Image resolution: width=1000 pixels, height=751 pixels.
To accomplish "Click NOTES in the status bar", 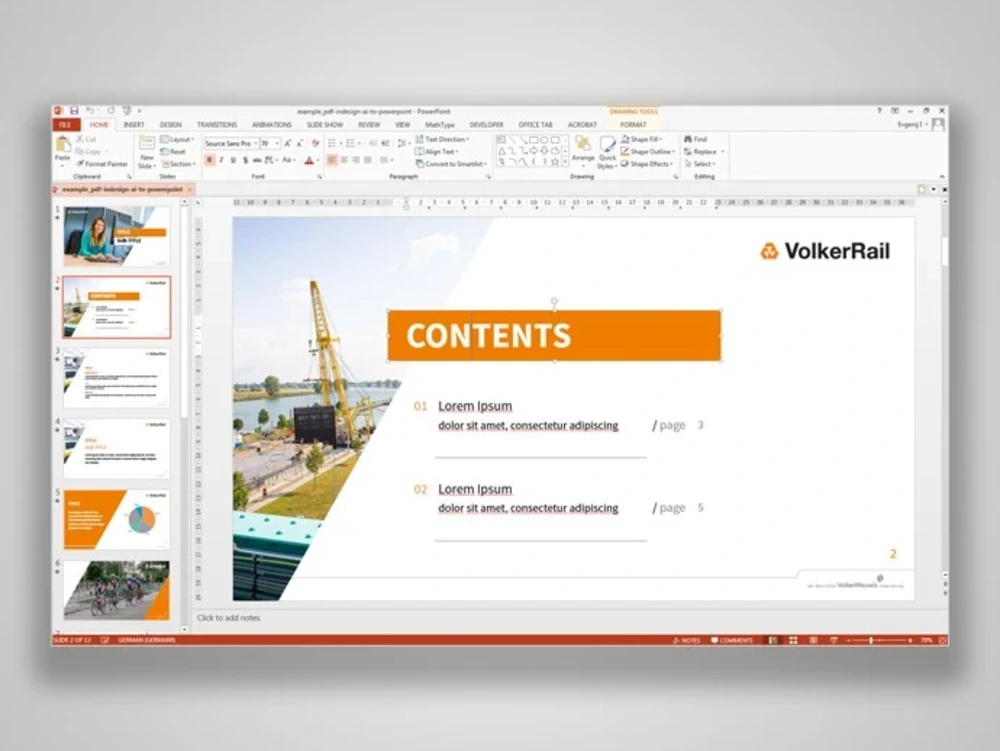I will 686,640.
